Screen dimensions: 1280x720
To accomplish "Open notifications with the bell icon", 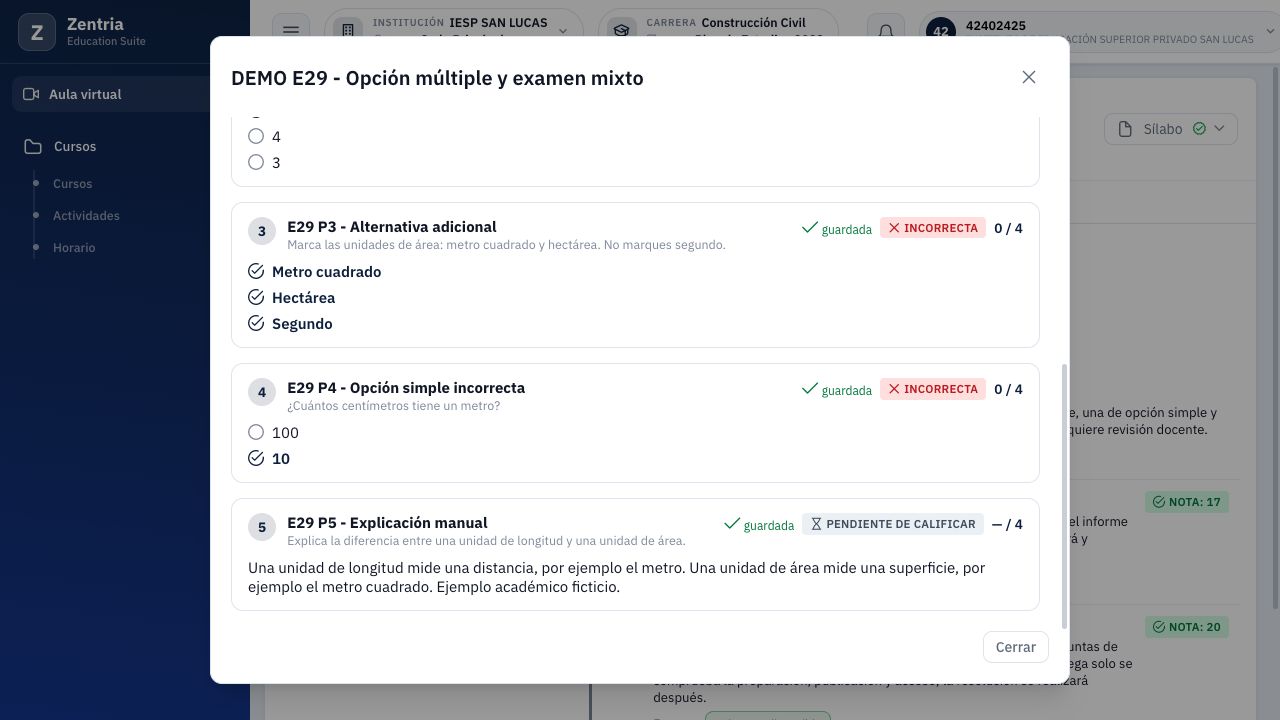I will 885,31.
